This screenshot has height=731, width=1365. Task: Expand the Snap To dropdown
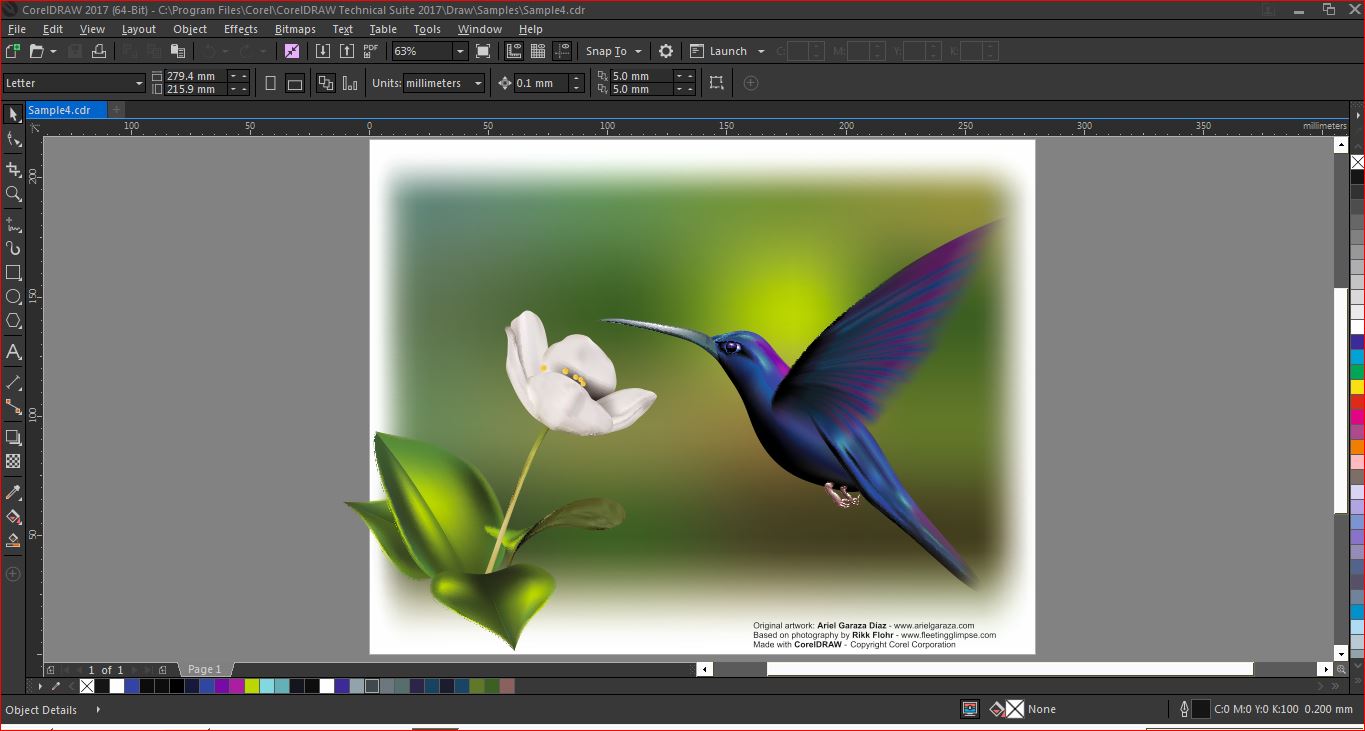click(638, 51)
